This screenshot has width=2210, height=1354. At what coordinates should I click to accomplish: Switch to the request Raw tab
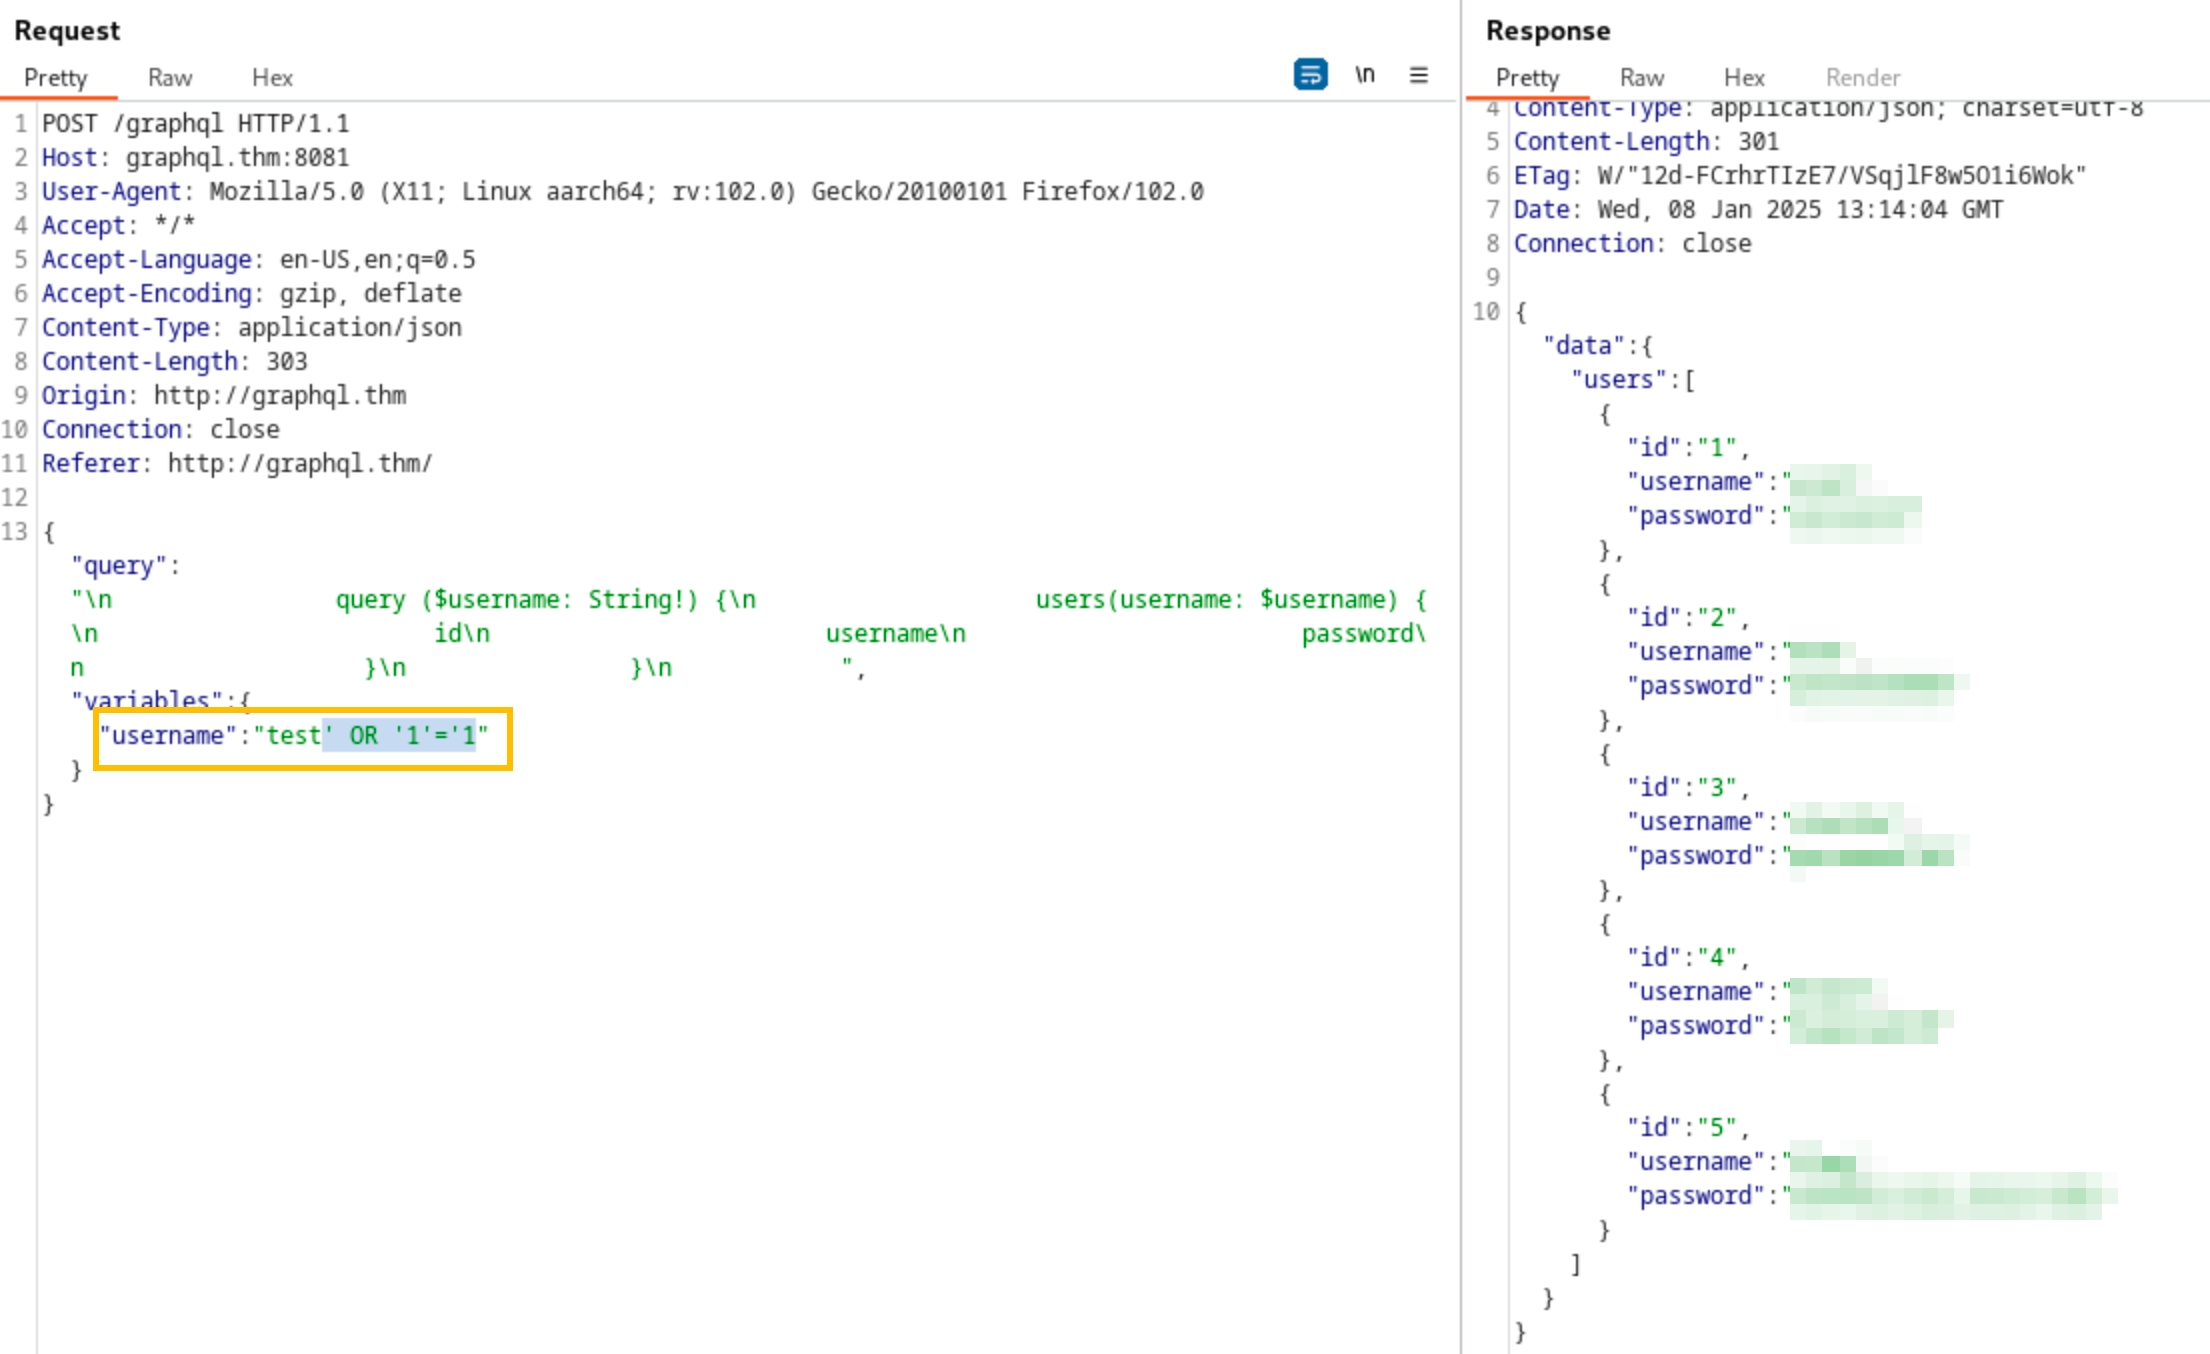(169, 78)
